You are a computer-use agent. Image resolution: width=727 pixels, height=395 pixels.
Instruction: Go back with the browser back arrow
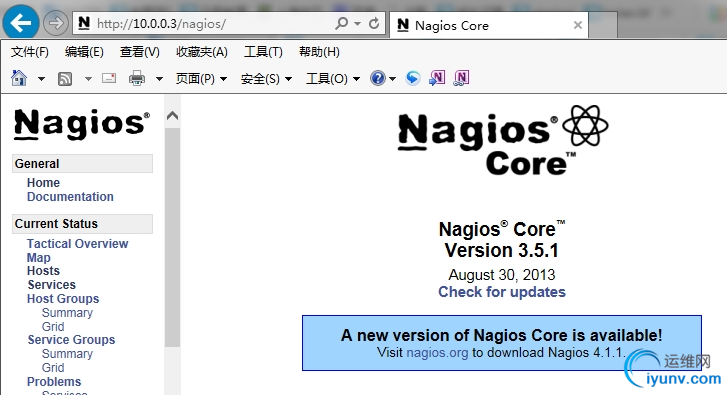[x=20, y=22]
